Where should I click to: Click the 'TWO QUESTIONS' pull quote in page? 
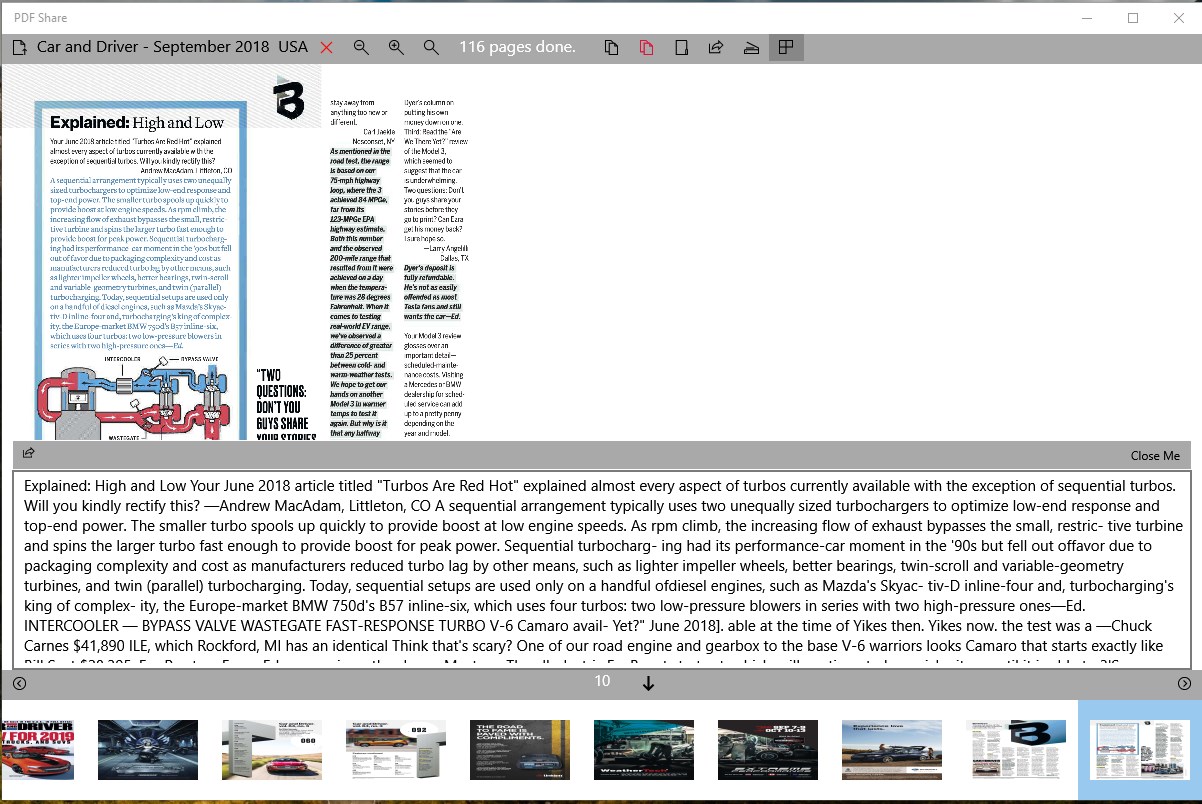coord(286,405)
